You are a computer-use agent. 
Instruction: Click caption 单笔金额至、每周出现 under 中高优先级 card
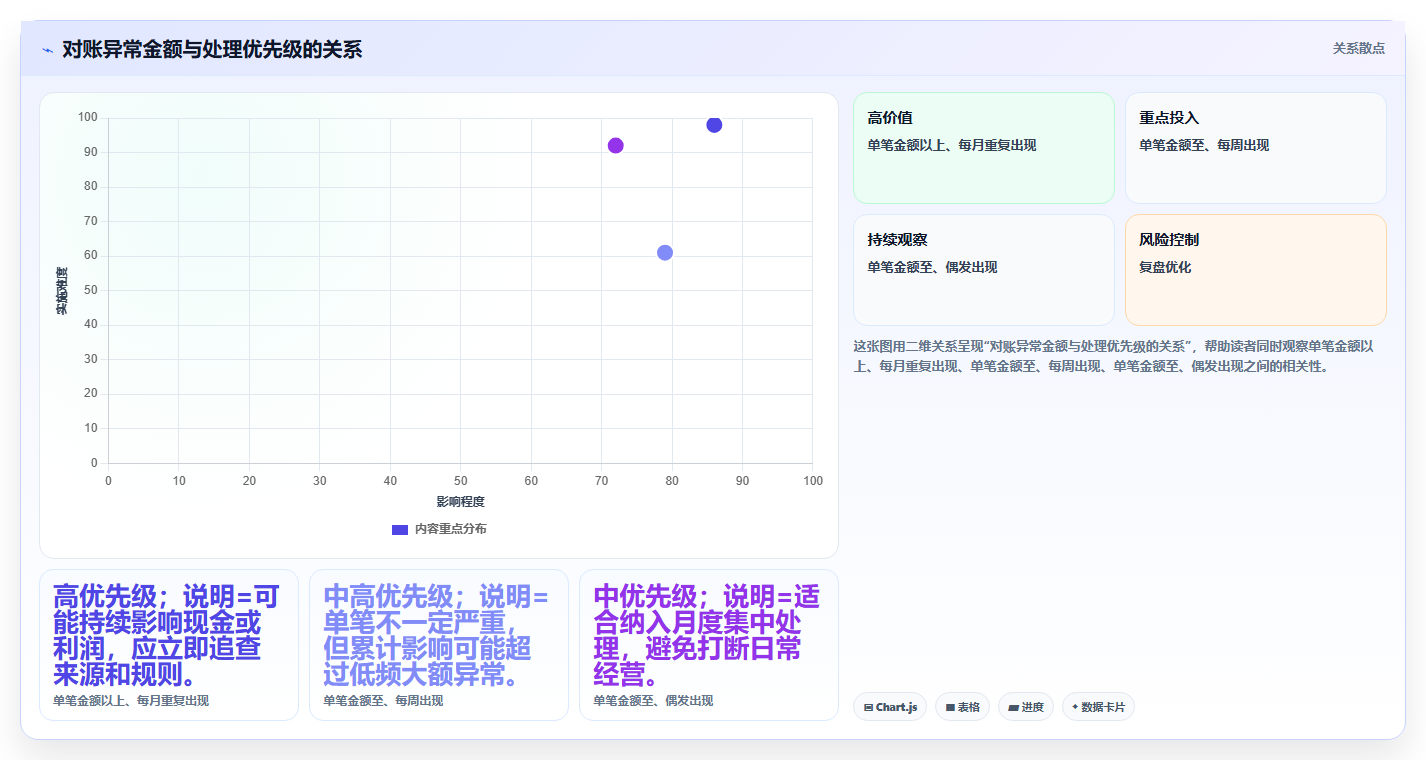click(383, 701)
